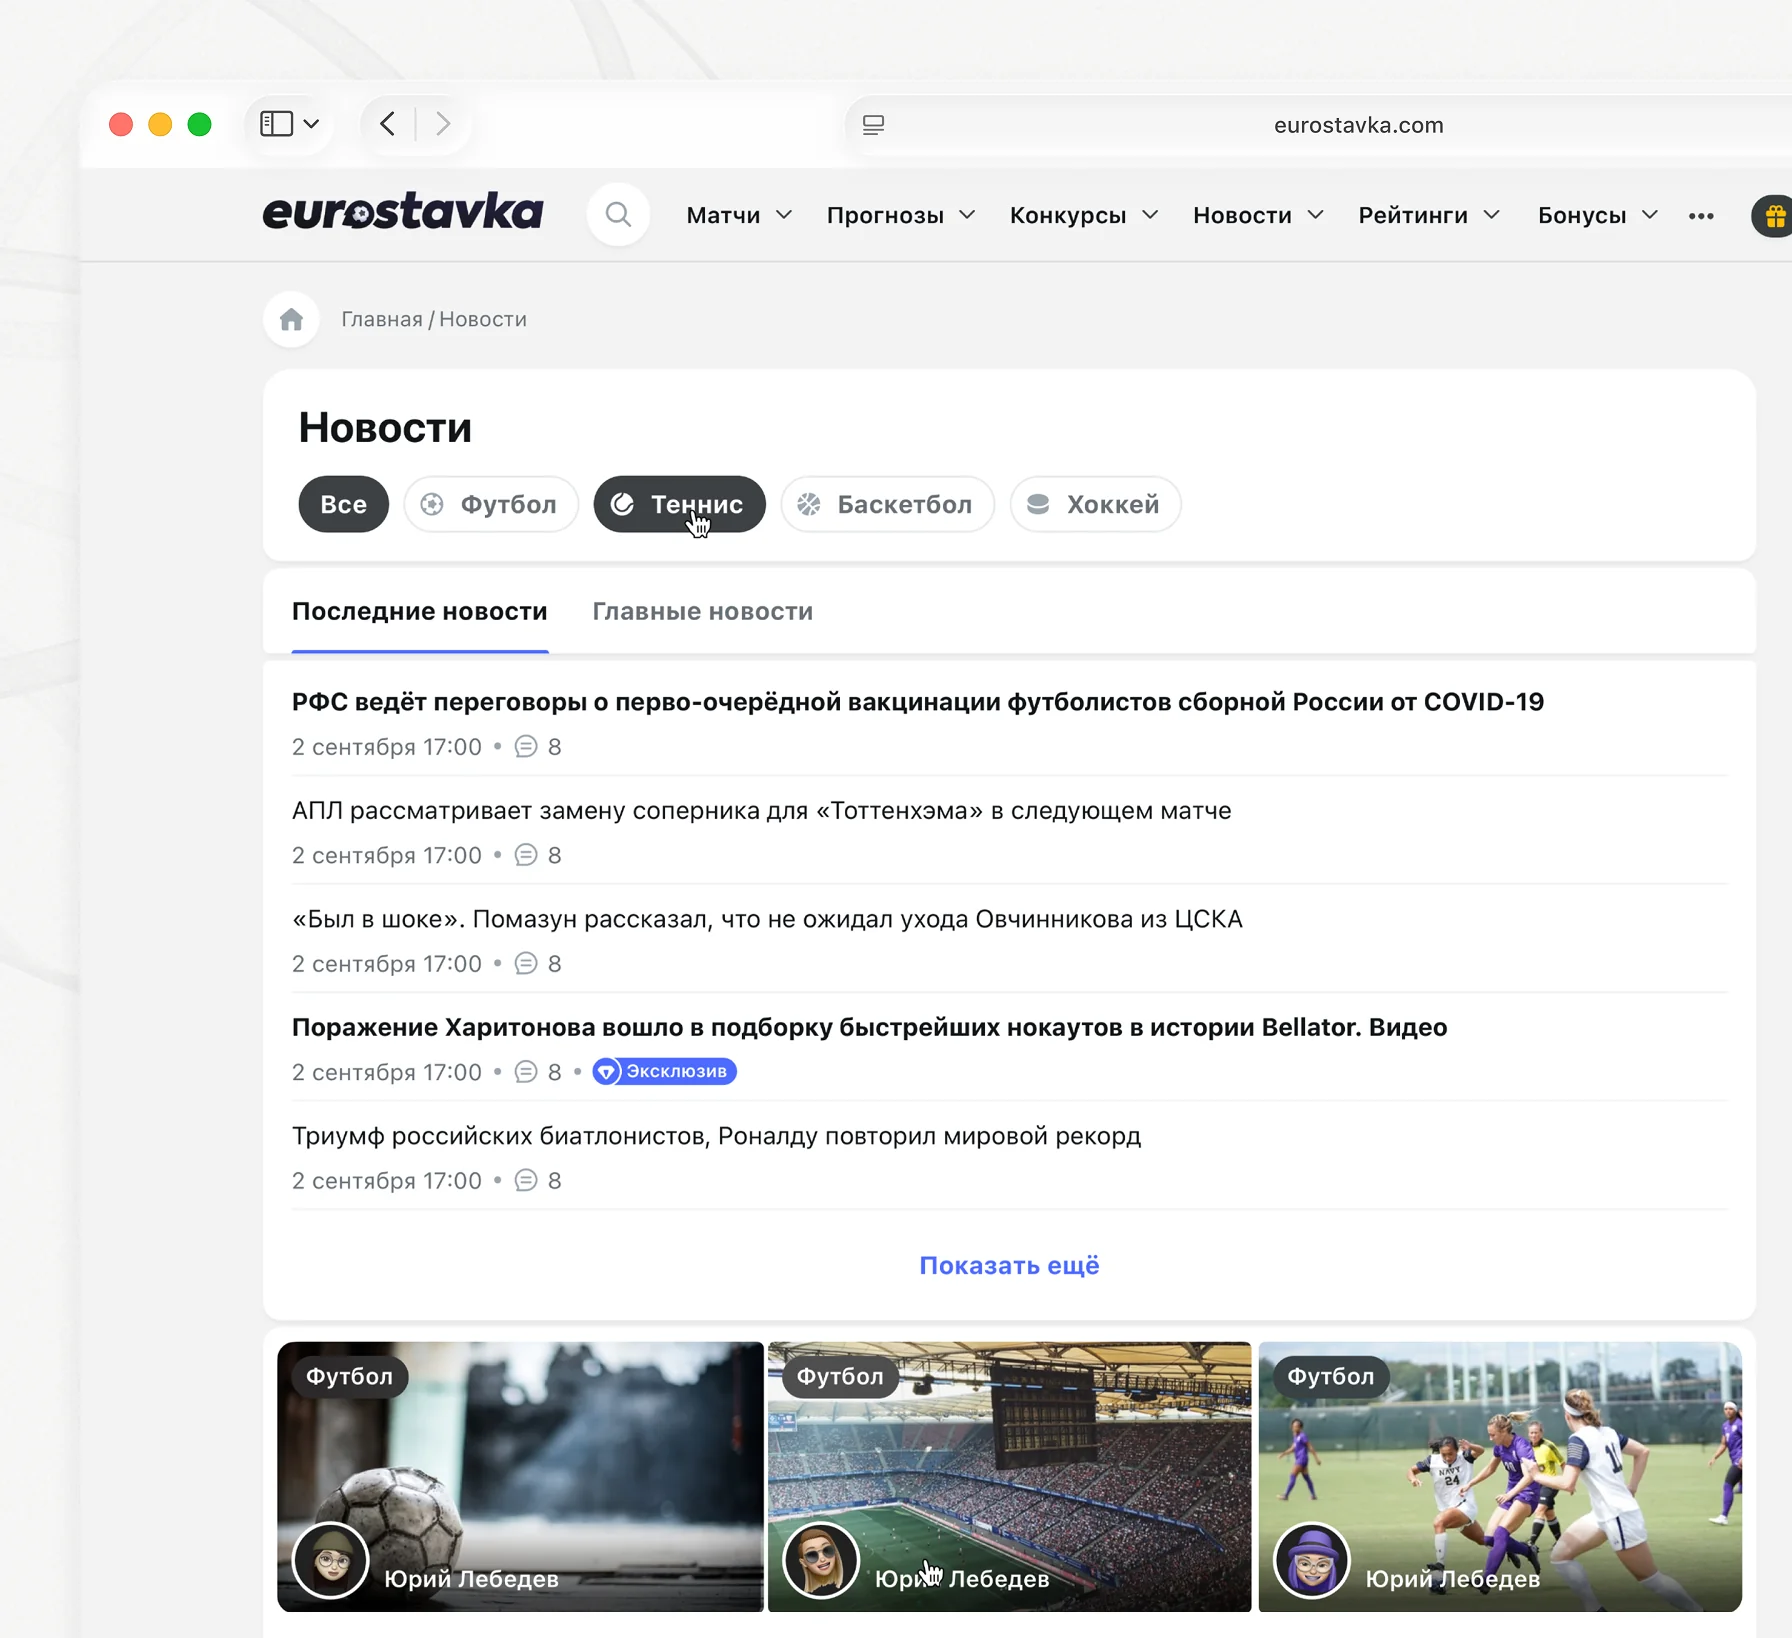Open Триумф российских биатлонистов headline
This screenshot has height=1638, width=1792.
click(716, 1136)
